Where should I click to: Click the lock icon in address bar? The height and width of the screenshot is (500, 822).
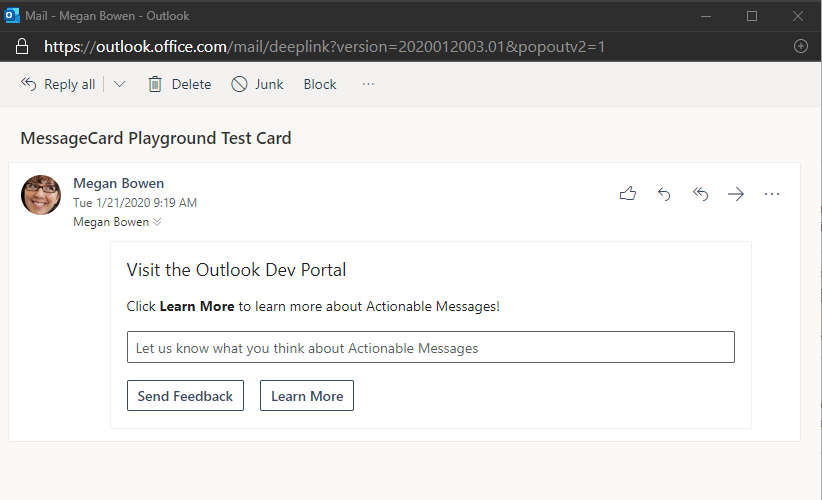pyautogui.click(x=22, y=47)
